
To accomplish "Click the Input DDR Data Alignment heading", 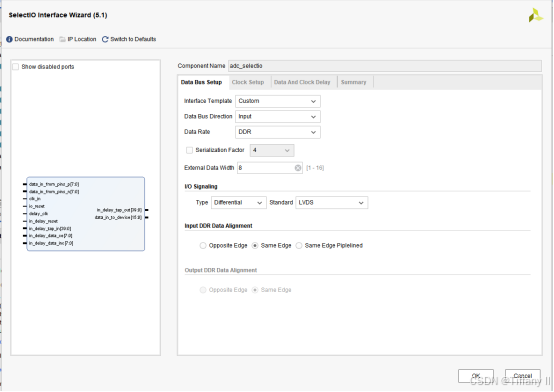I will click(x=218, y=226).
